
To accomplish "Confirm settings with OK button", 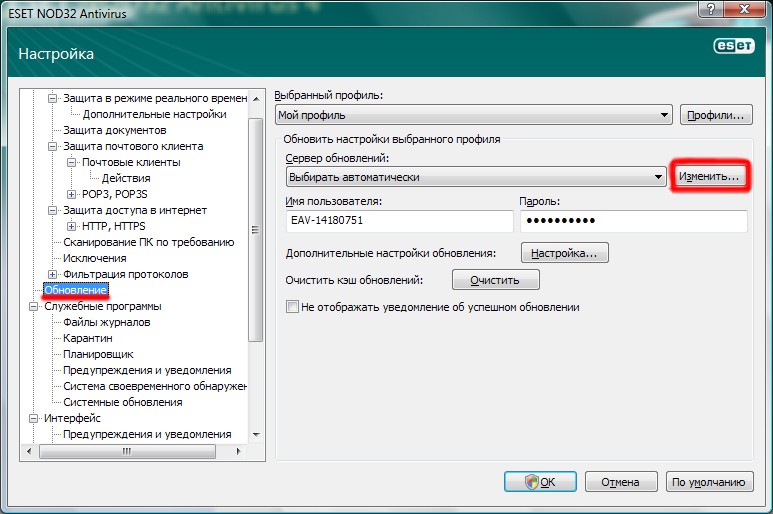I will (x=540, y=481).
